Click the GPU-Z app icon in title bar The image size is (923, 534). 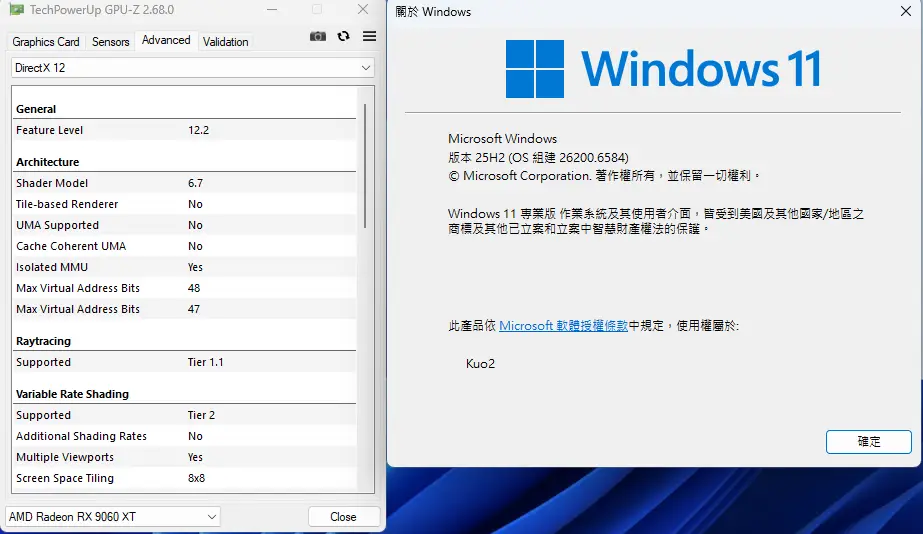point(16,10)
